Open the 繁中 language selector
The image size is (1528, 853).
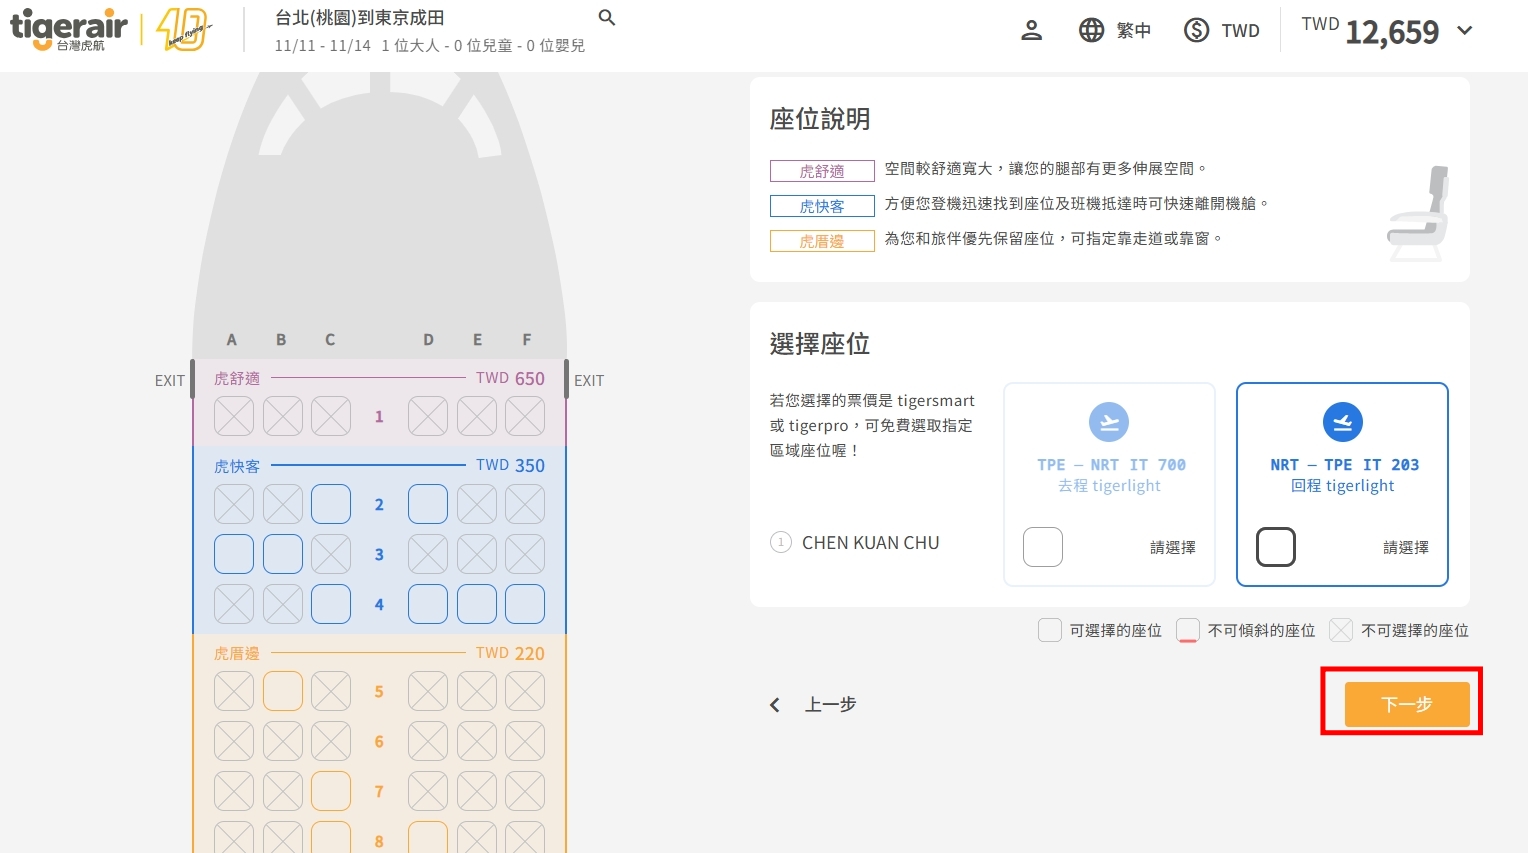(1133, 30)
